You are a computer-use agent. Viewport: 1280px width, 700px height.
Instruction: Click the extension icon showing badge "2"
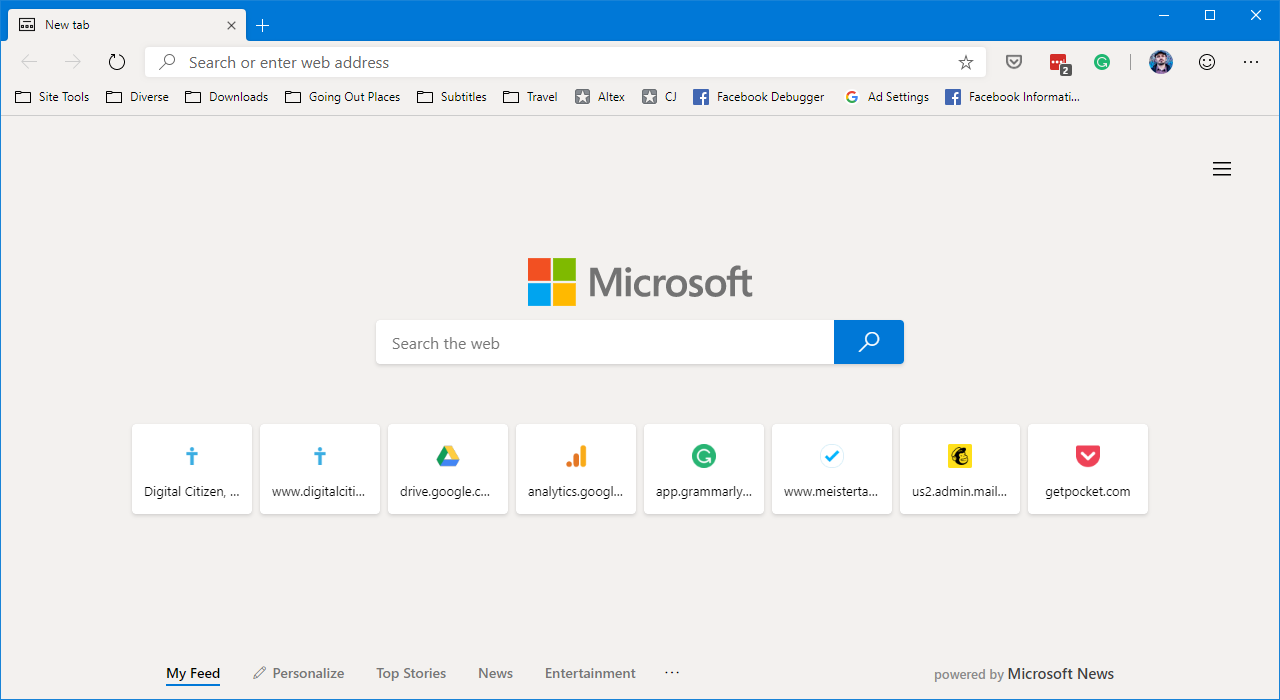(1059, 62)
